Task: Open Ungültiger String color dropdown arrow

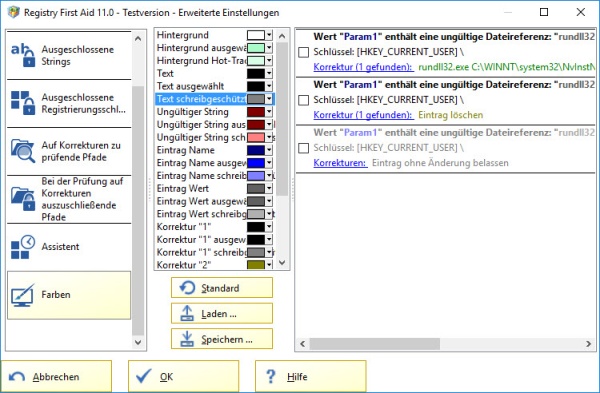Action: tap(269, 112)
